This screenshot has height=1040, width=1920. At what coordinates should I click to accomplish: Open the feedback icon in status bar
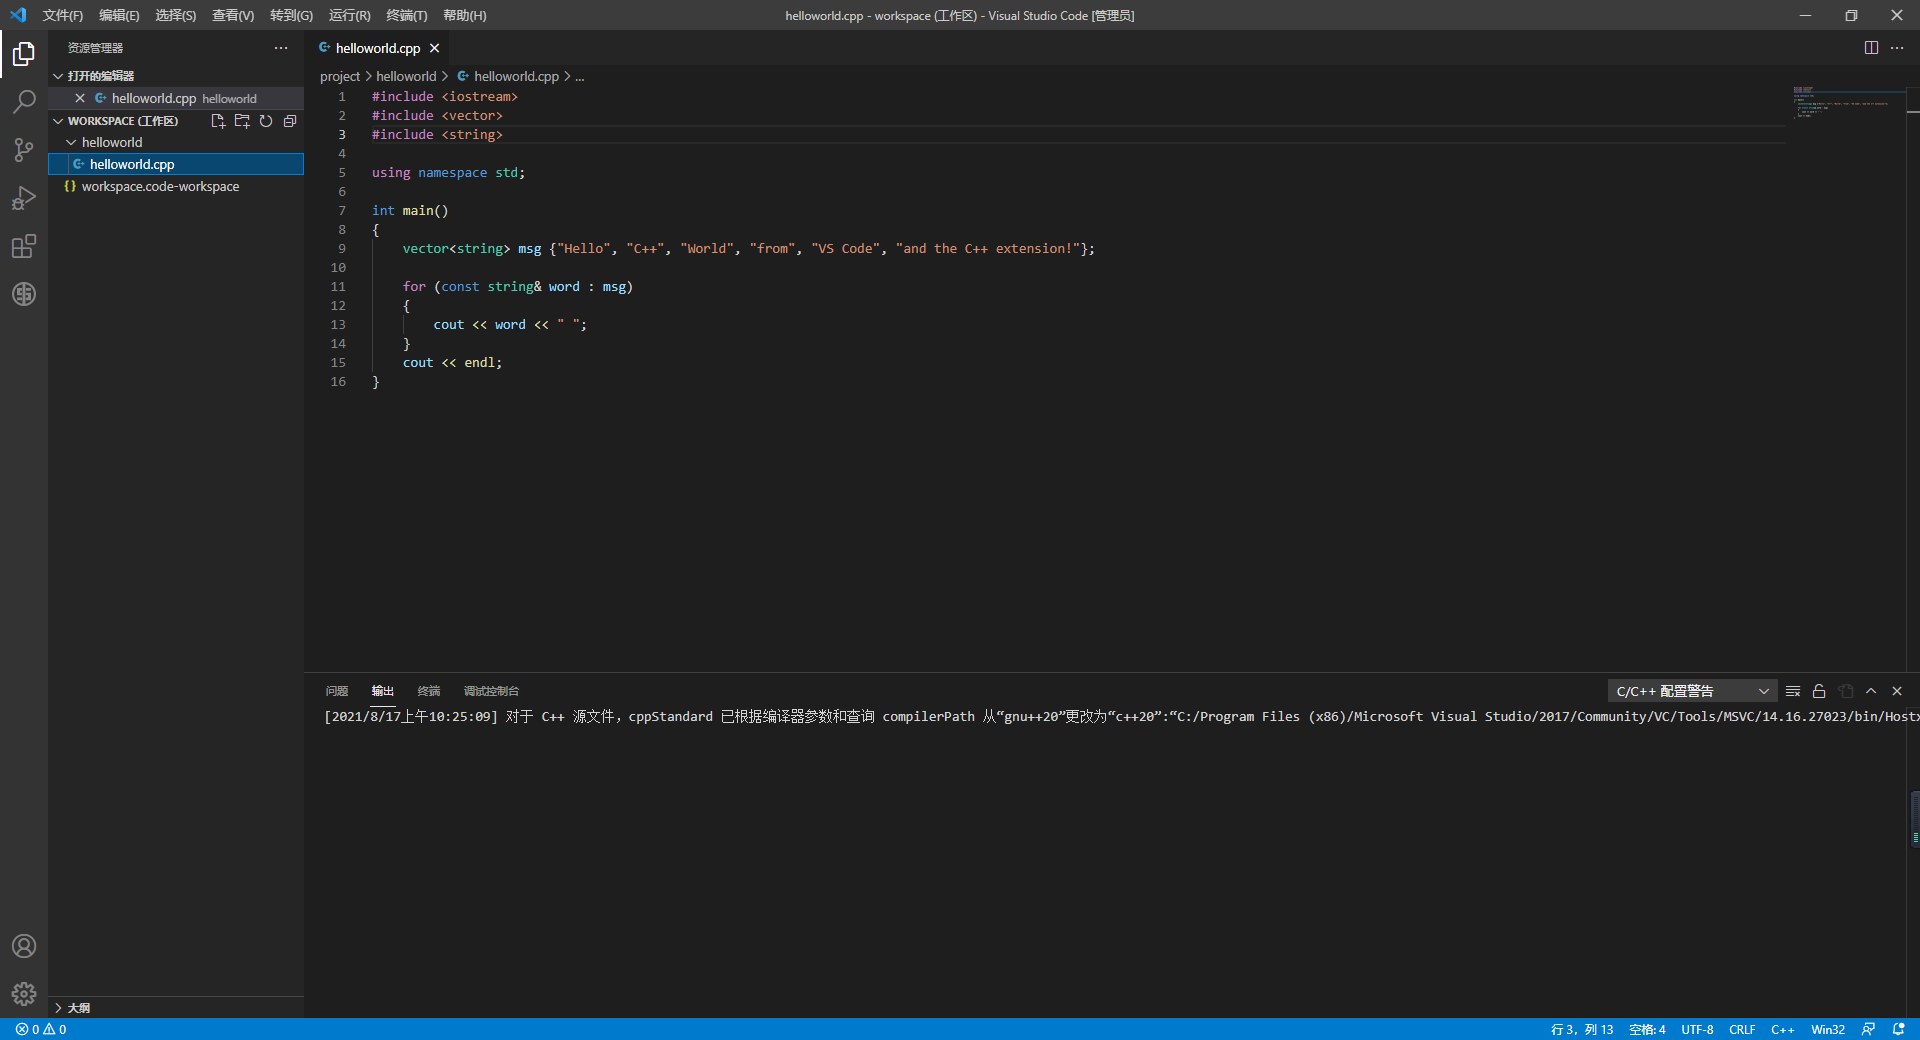pos(1868,1029)
